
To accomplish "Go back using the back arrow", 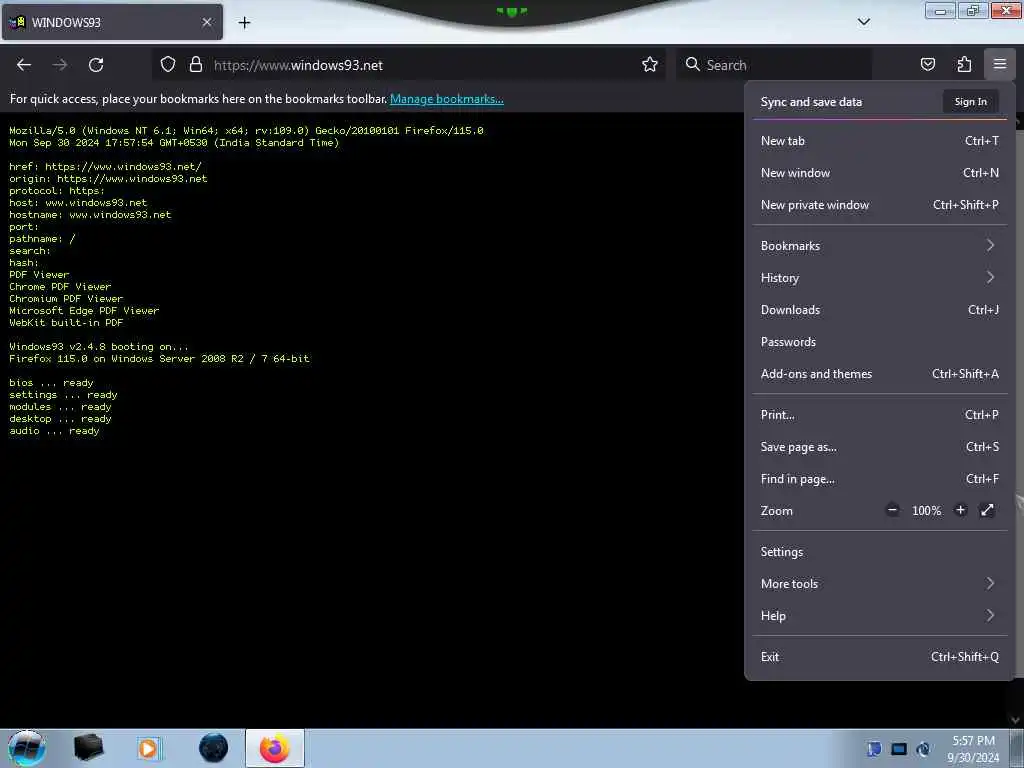I will tap(24, 65).
